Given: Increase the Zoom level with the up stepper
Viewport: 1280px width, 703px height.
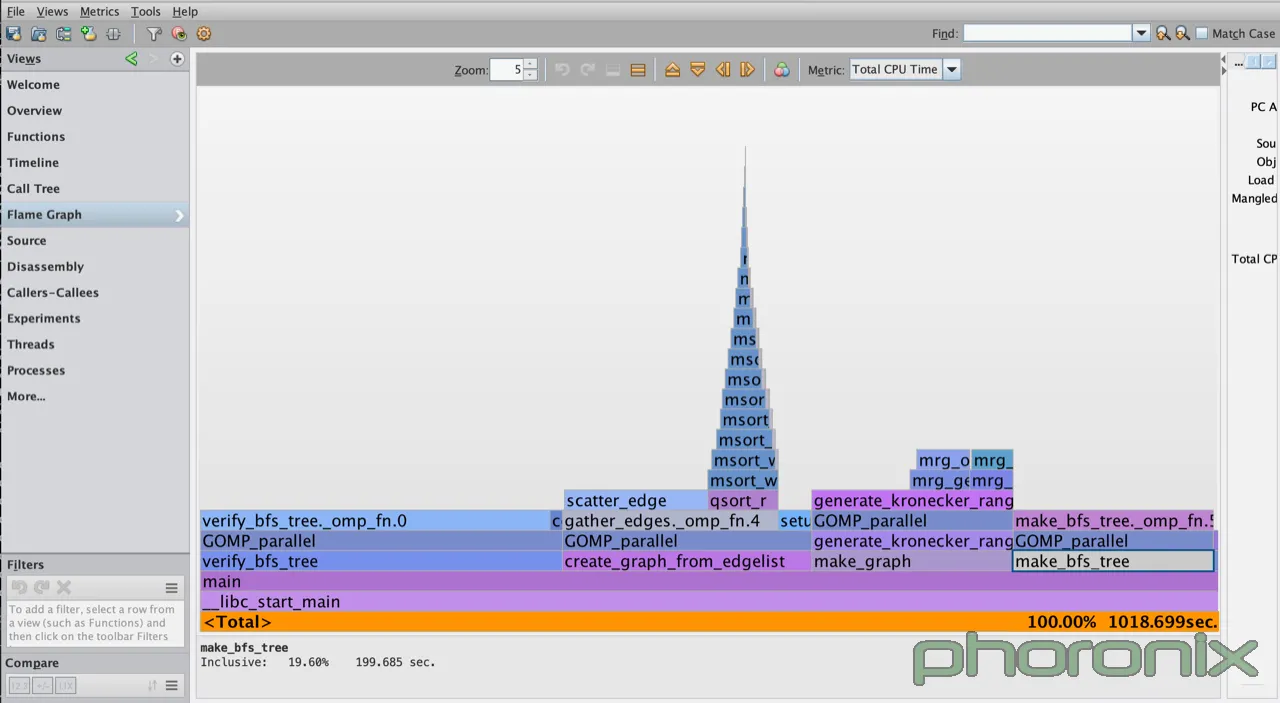Looking at the screenshot, I should click(530, 65).
